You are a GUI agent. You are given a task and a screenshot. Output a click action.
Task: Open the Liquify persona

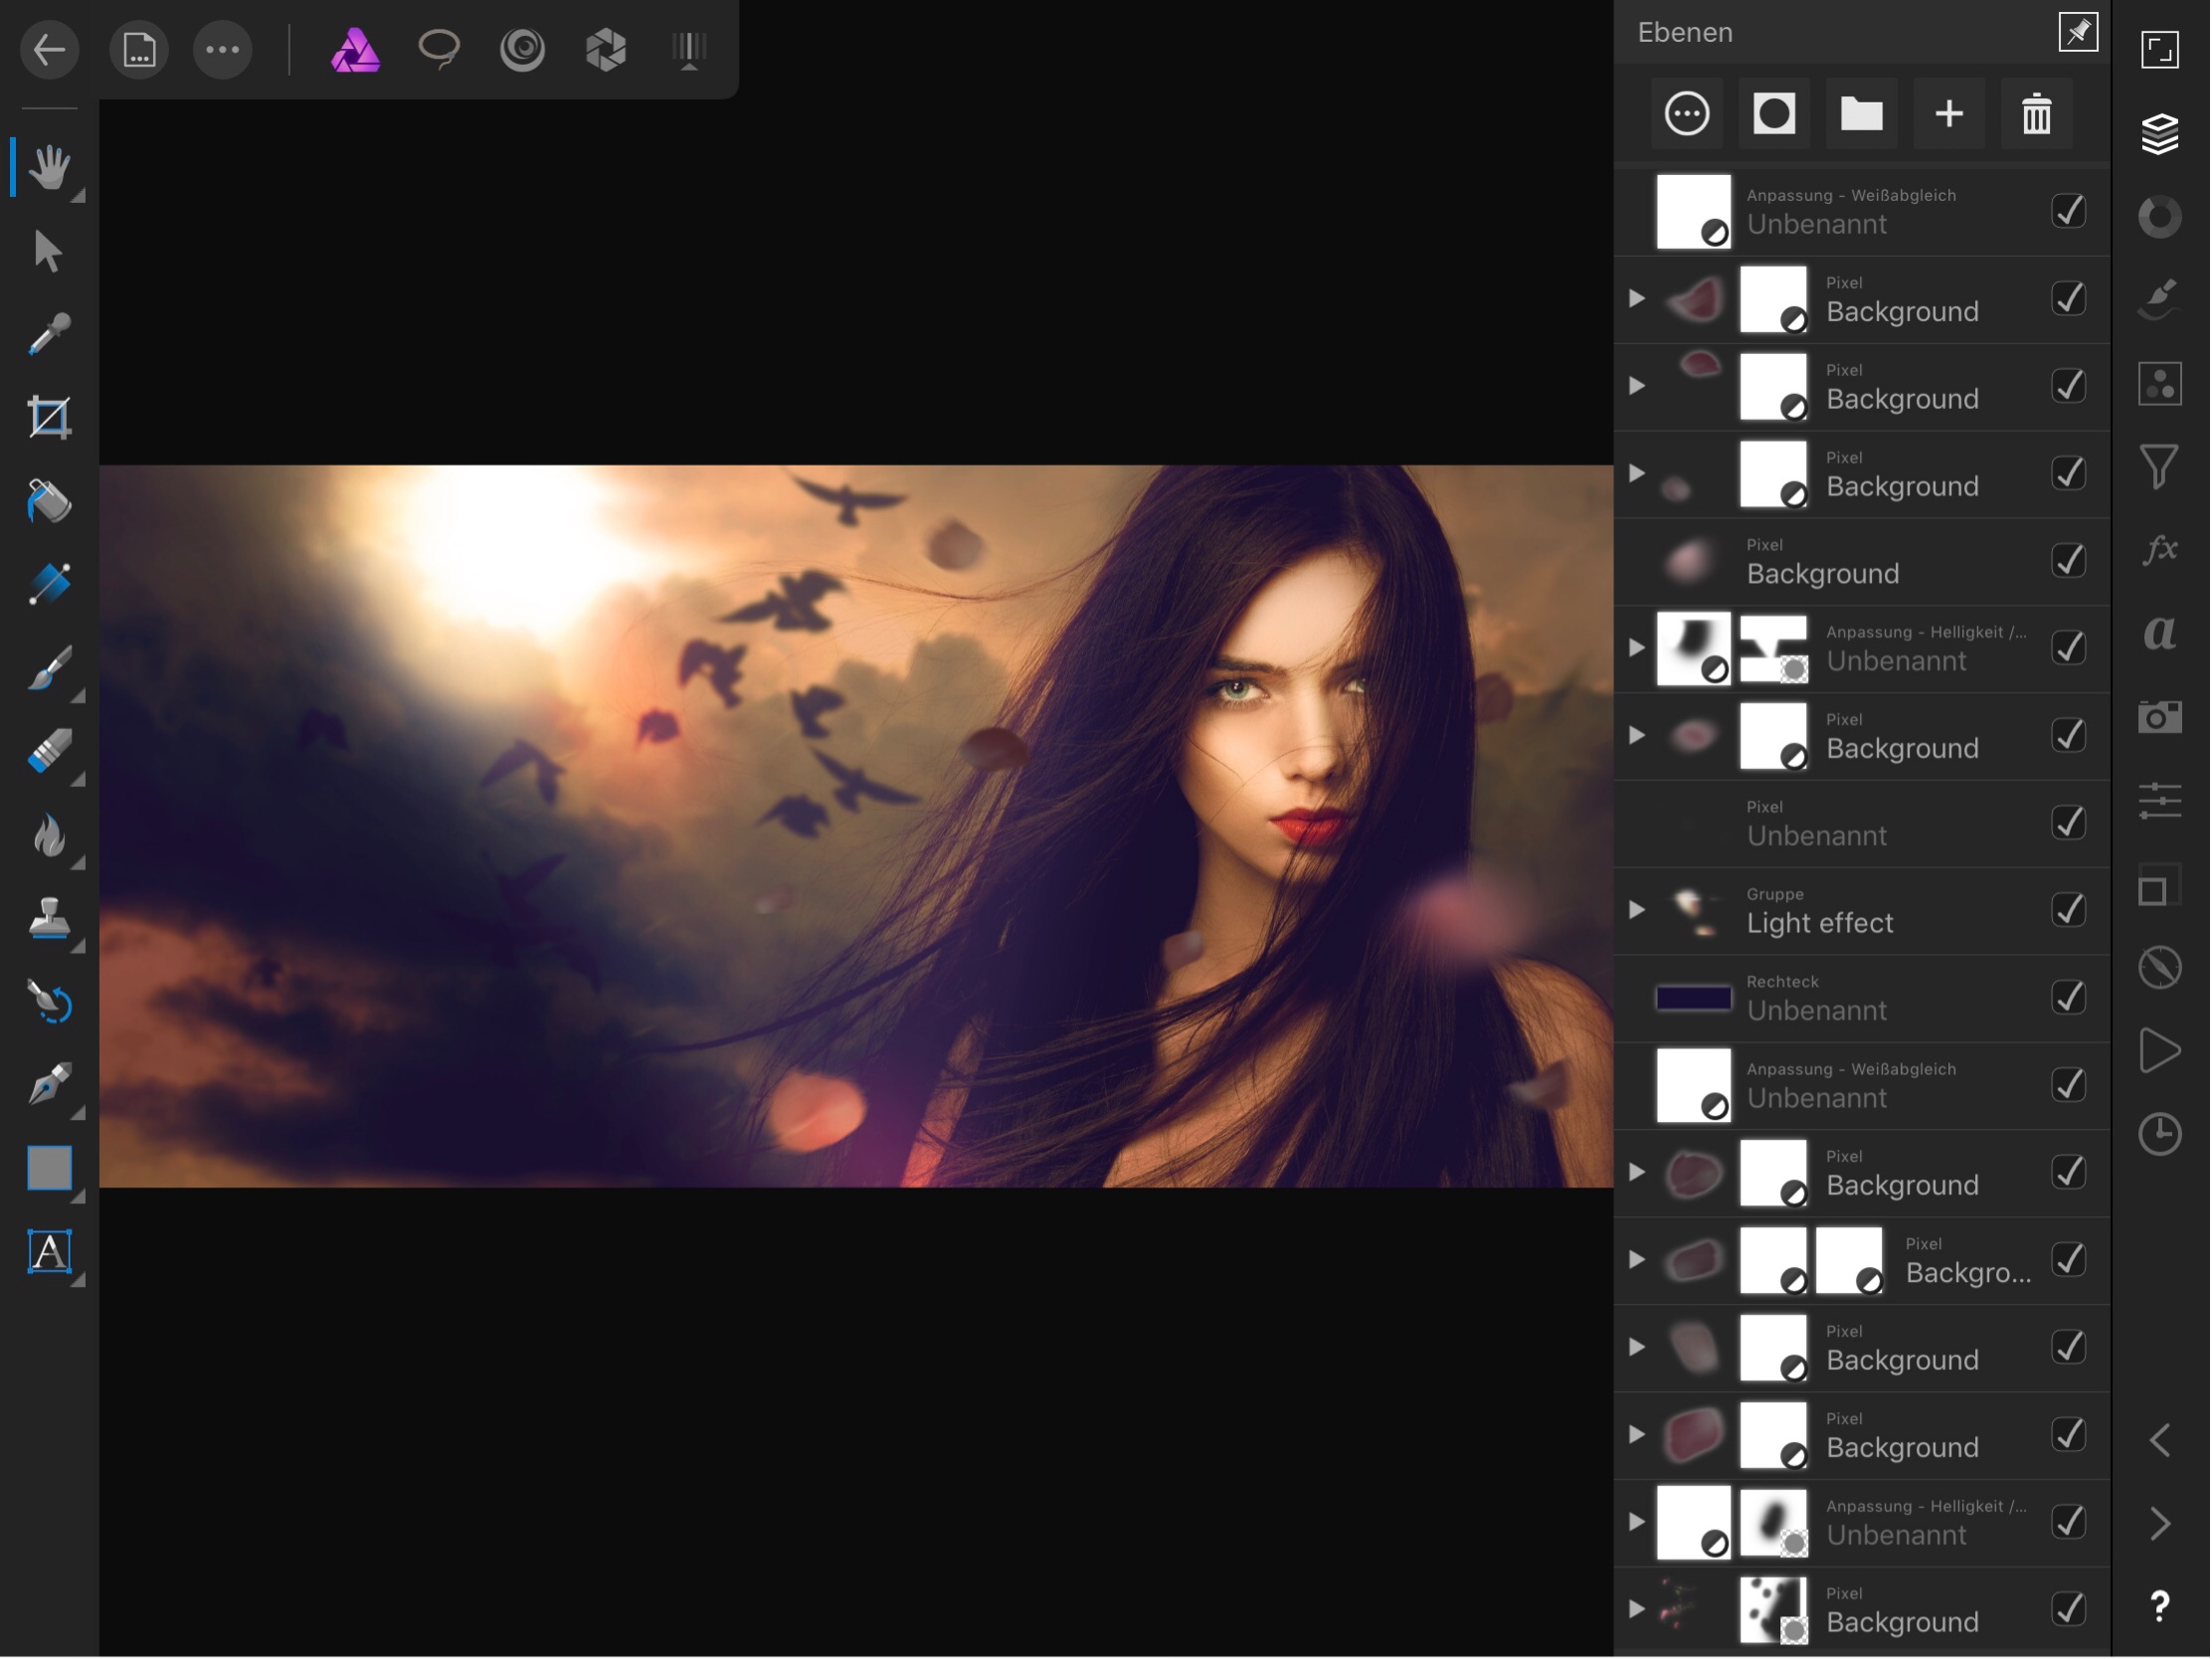(522, 49)
